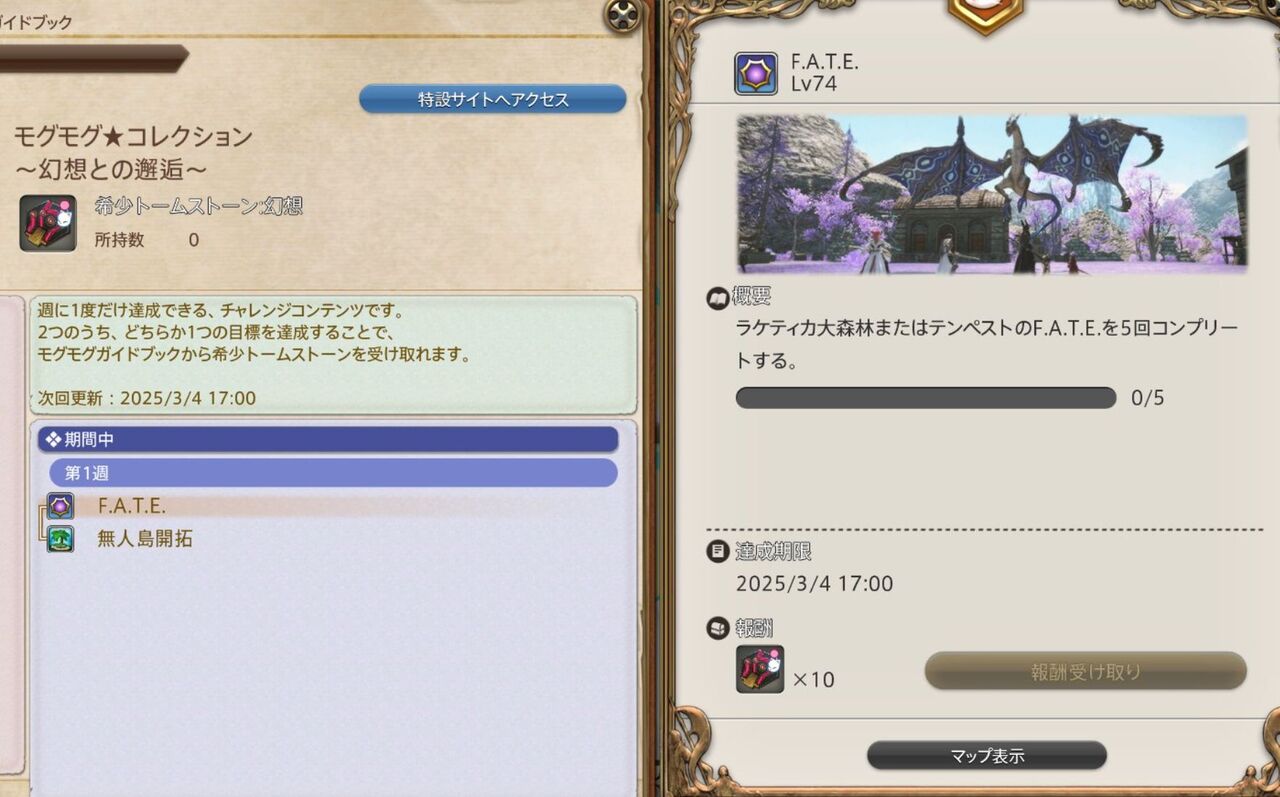Image resolution: width=1280 pixels, height=797 pixels.
Task: Click the round close emblem on the guidebook
Action: click(x=624, y=14)
